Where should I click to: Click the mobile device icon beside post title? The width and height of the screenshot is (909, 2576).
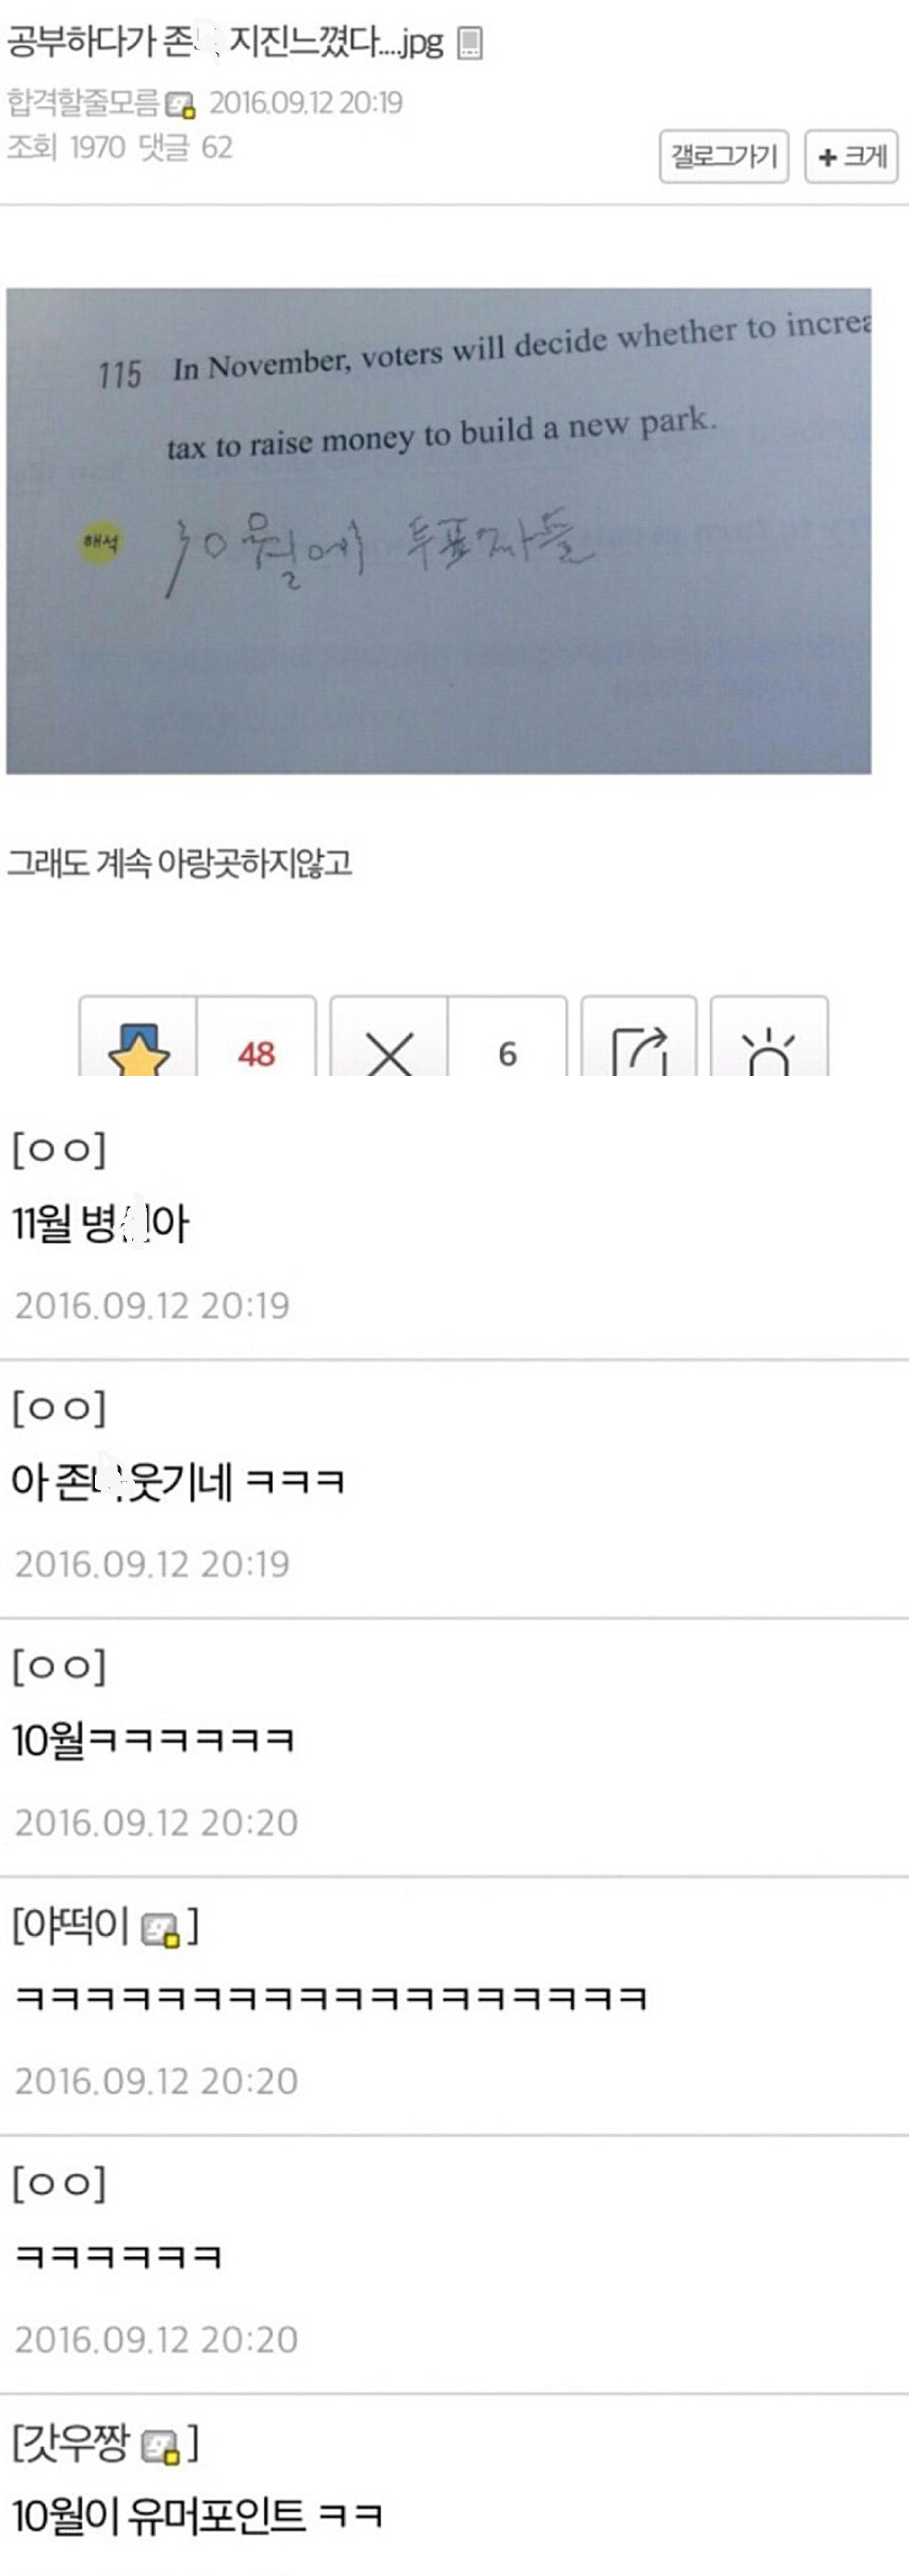tap(470, 43)
